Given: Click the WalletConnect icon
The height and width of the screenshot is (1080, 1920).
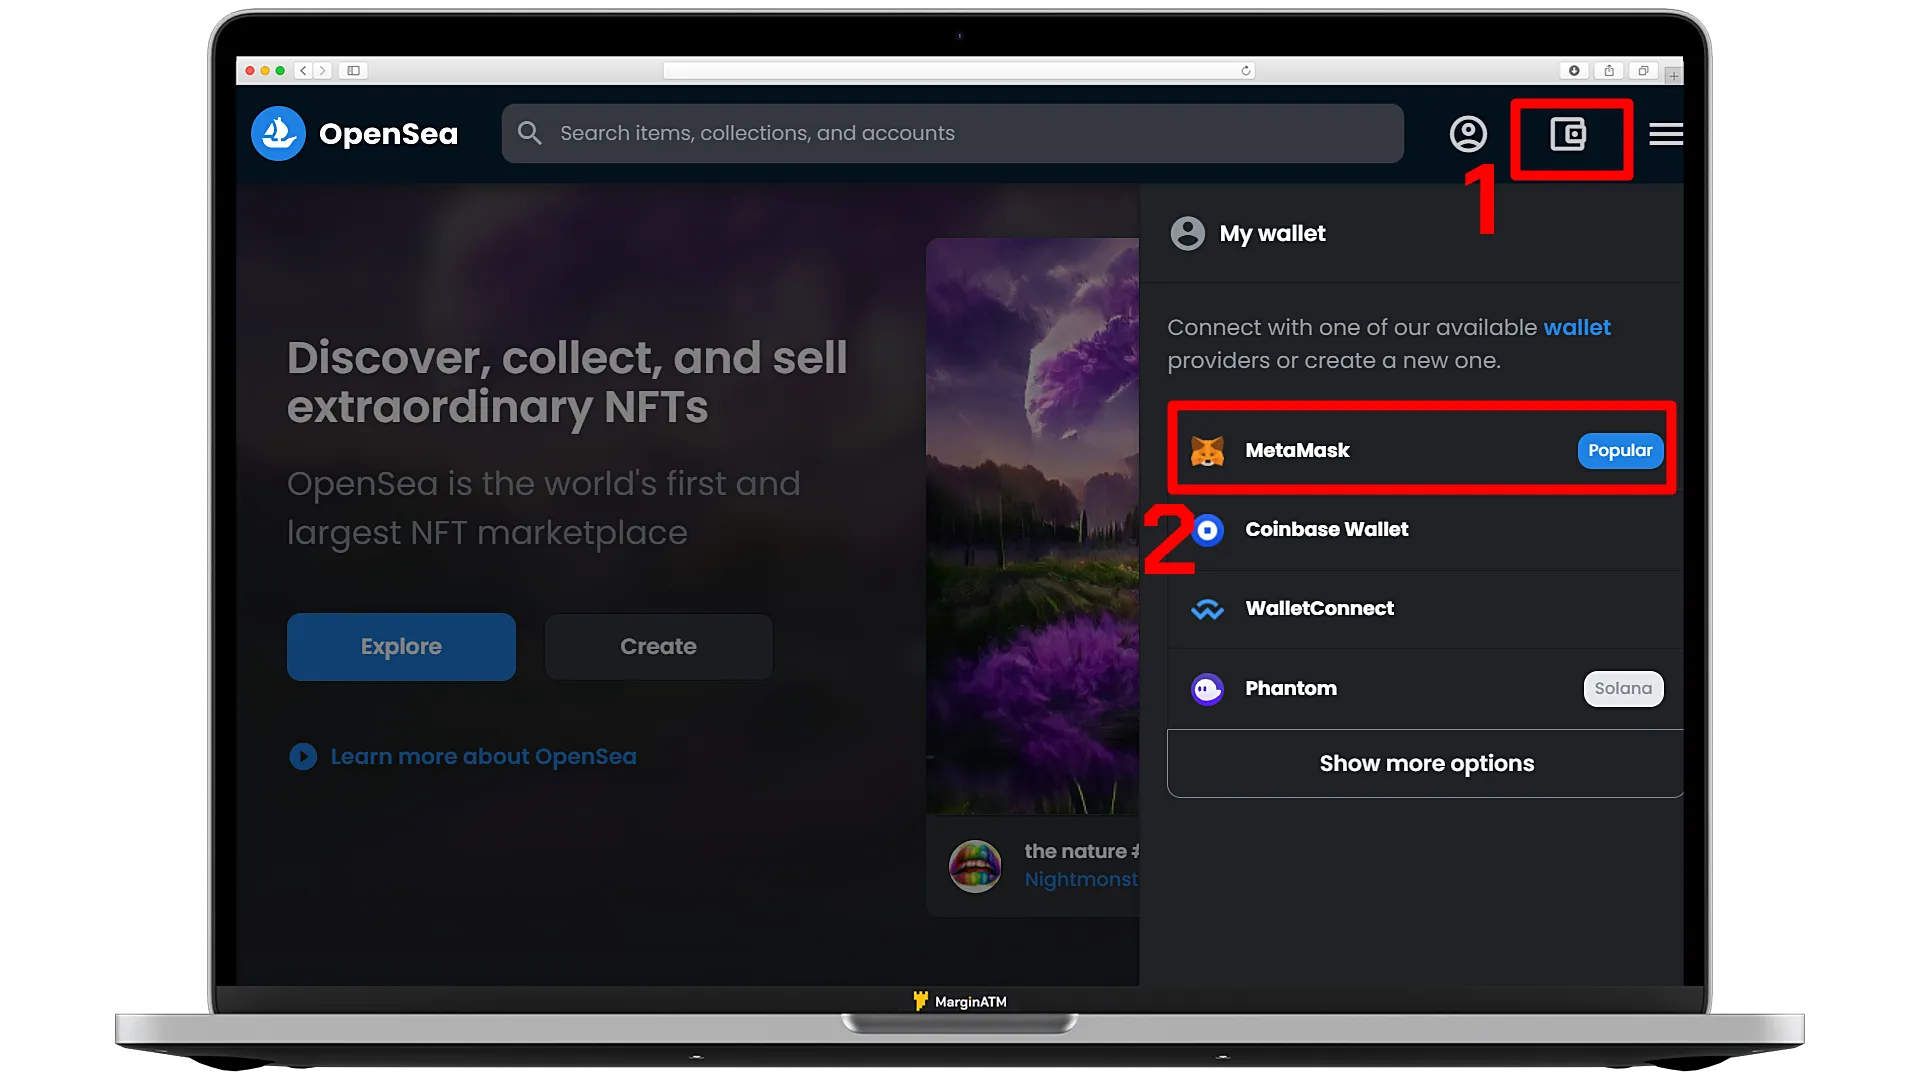Looking at the screenshot, I should [1208, 609].
